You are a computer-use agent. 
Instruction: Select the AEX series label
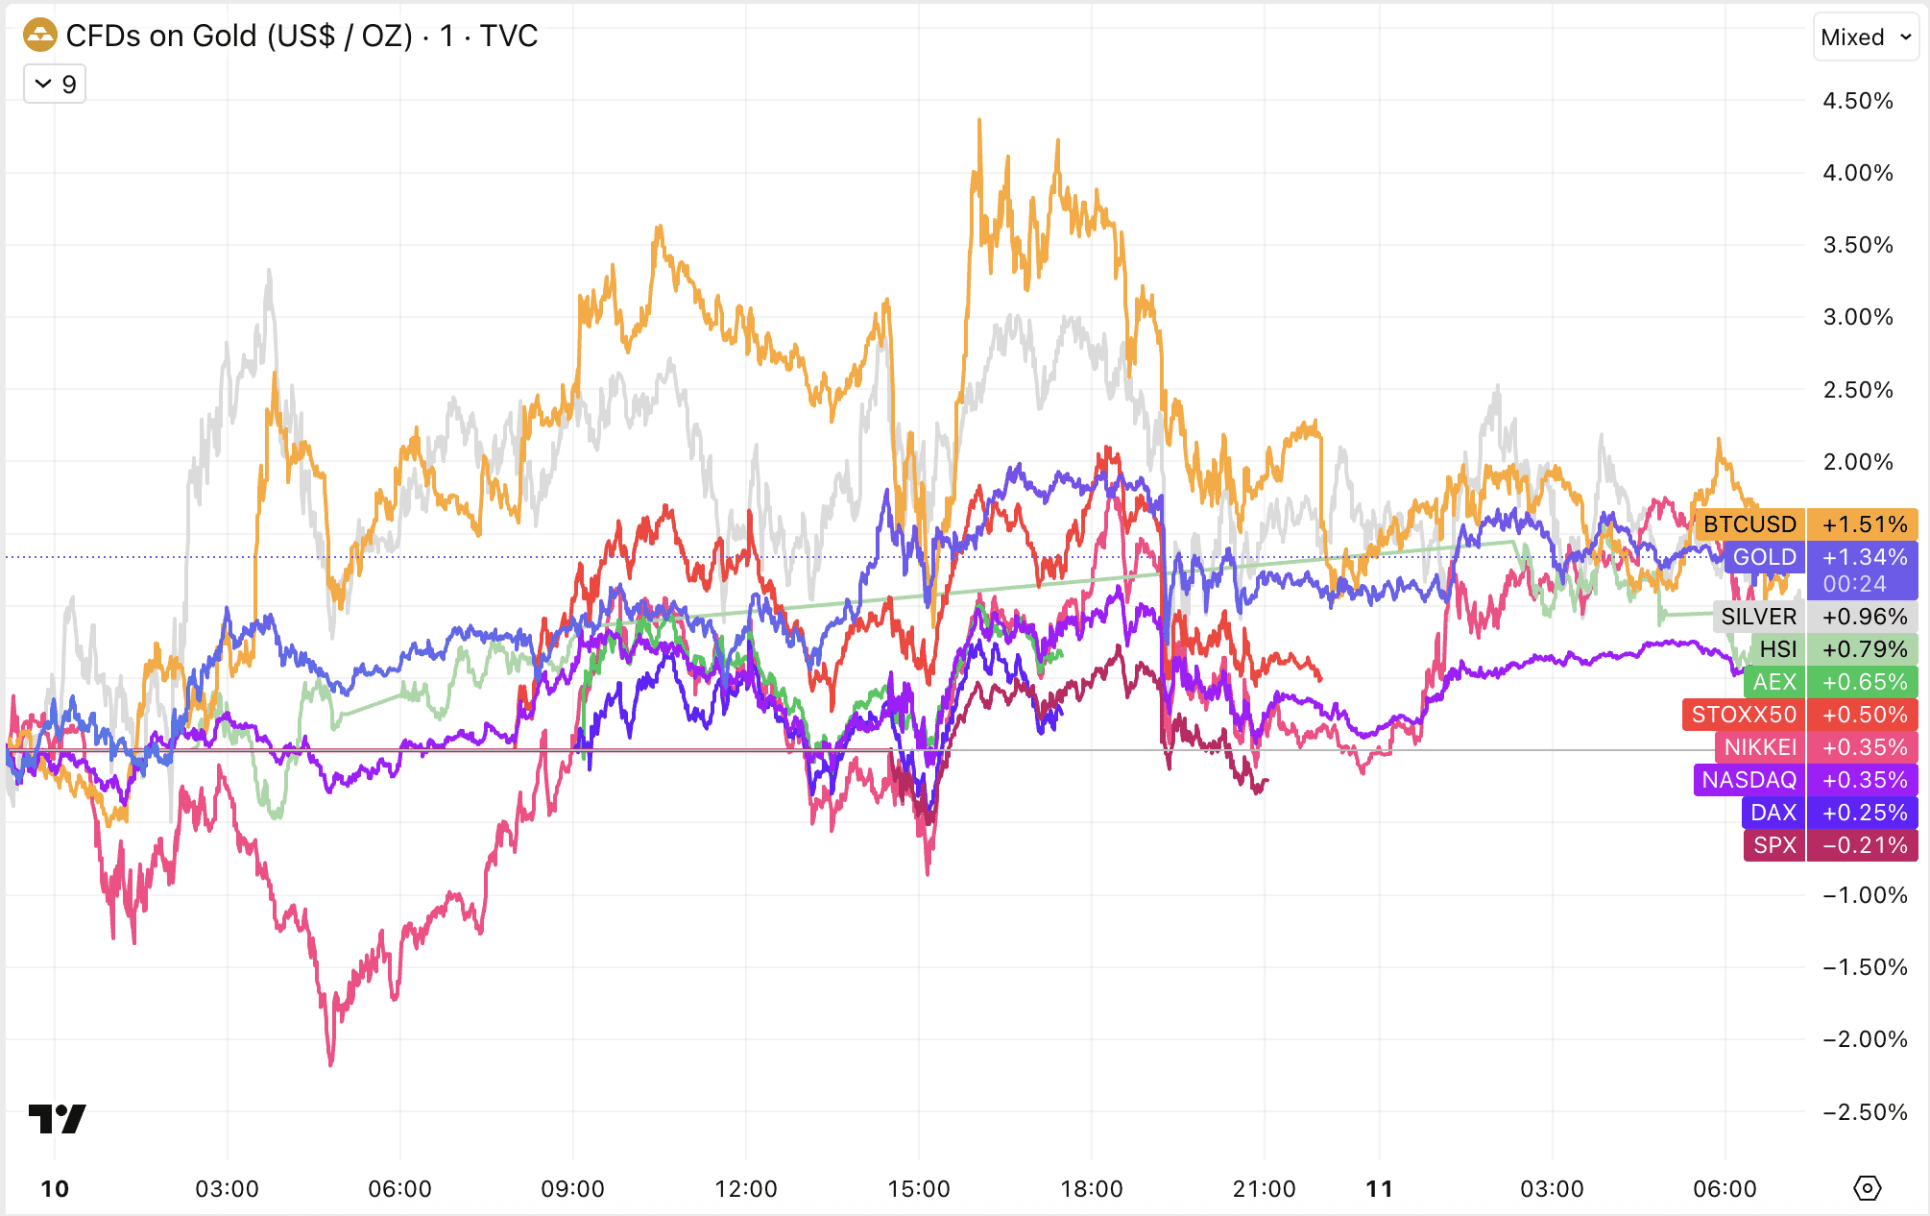(x=1774, y=682)
